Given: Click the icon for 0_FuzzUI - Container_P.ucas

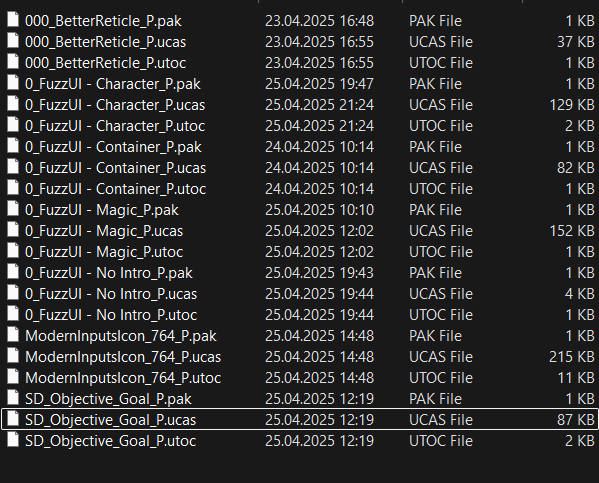Looking at the screenshot, I should click(x=13, y=167).
